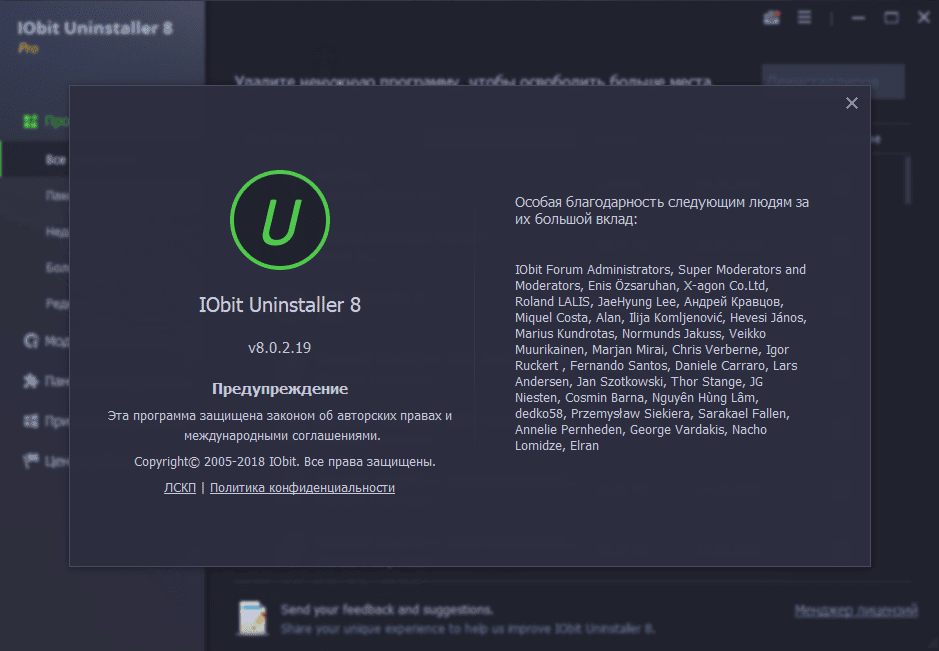Image resolution: width=939 pixels, height=651 pixels.
Task: Click the feedback notepad icon at bottom
Action: [253, 617]
